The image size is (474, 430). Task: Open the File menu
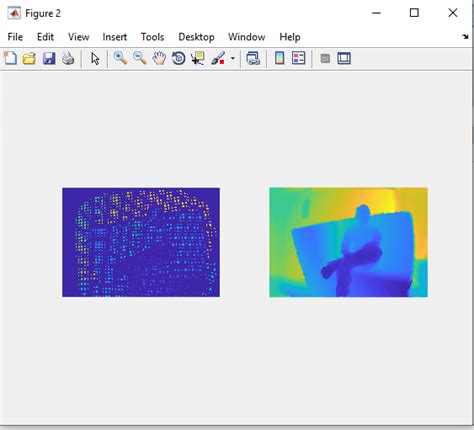tap(15, 37)
